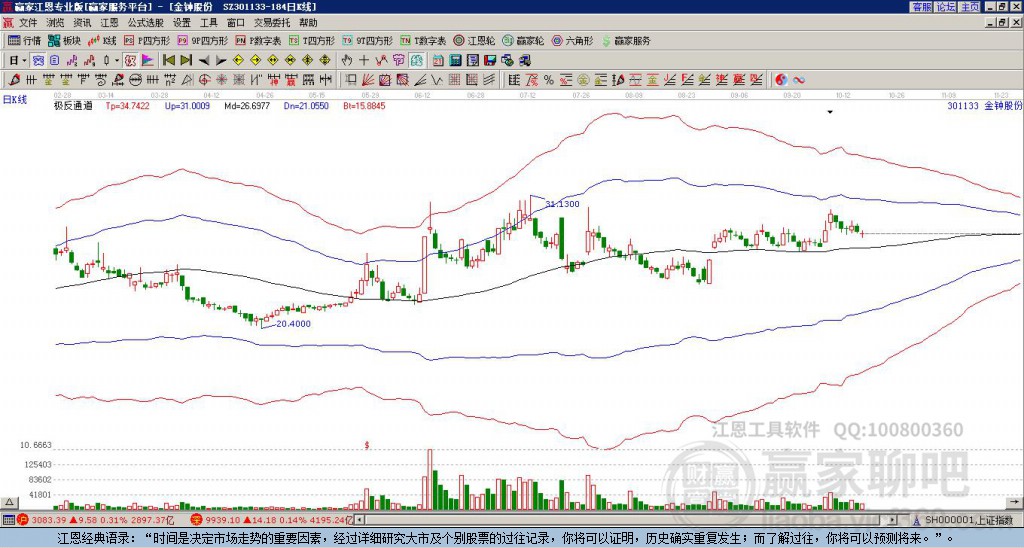Select the hand pan tool
The height and width of the screenshot is (548, 1024).
(x=346, y=61)
